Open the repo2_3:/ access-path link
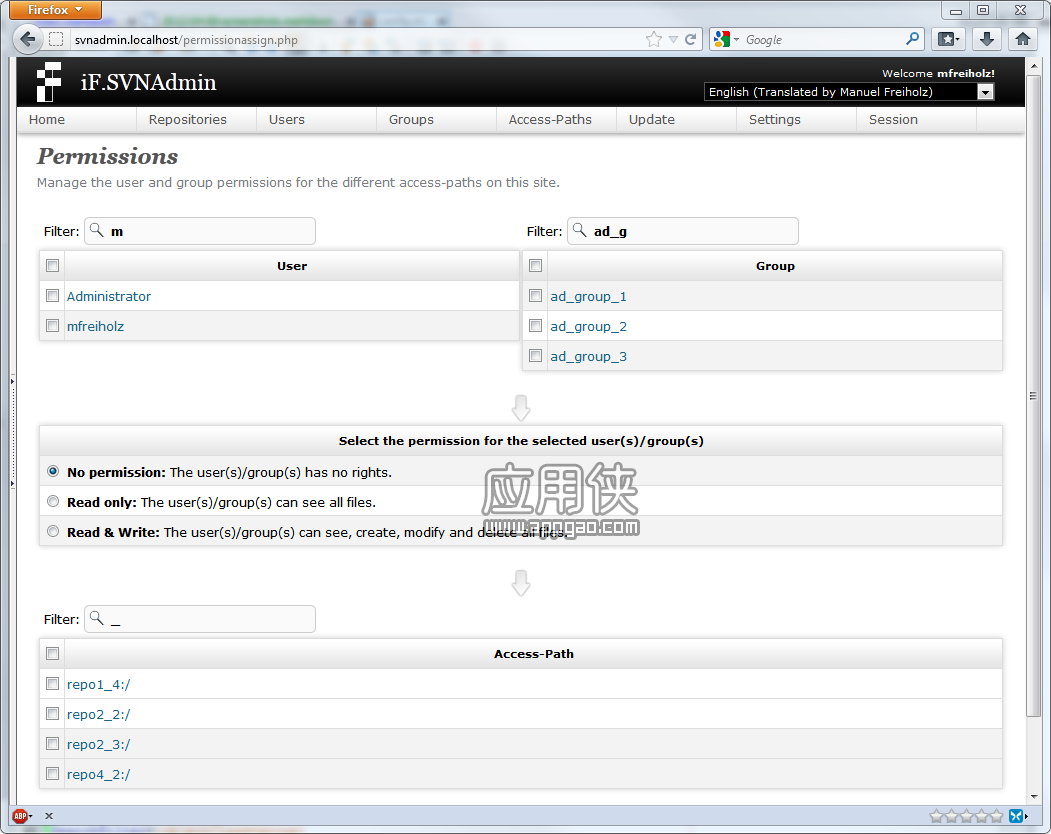Image resolution: width=1051 pixels, height=834 pixels. (99, 745)
